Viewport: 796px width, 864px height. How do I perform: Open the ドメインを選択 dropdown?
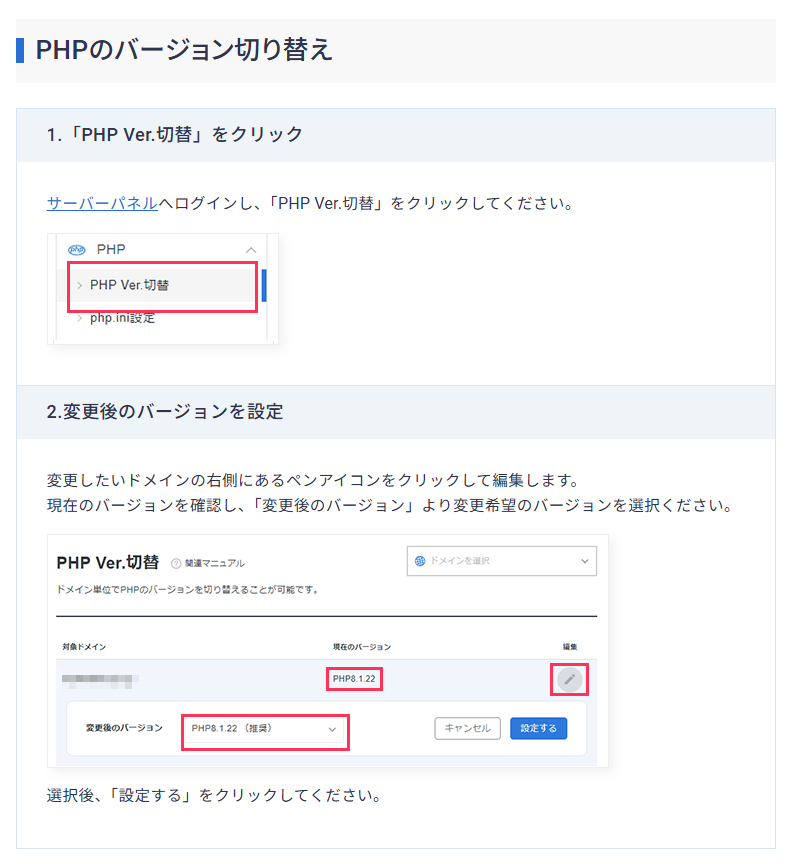tap(501, 561)
